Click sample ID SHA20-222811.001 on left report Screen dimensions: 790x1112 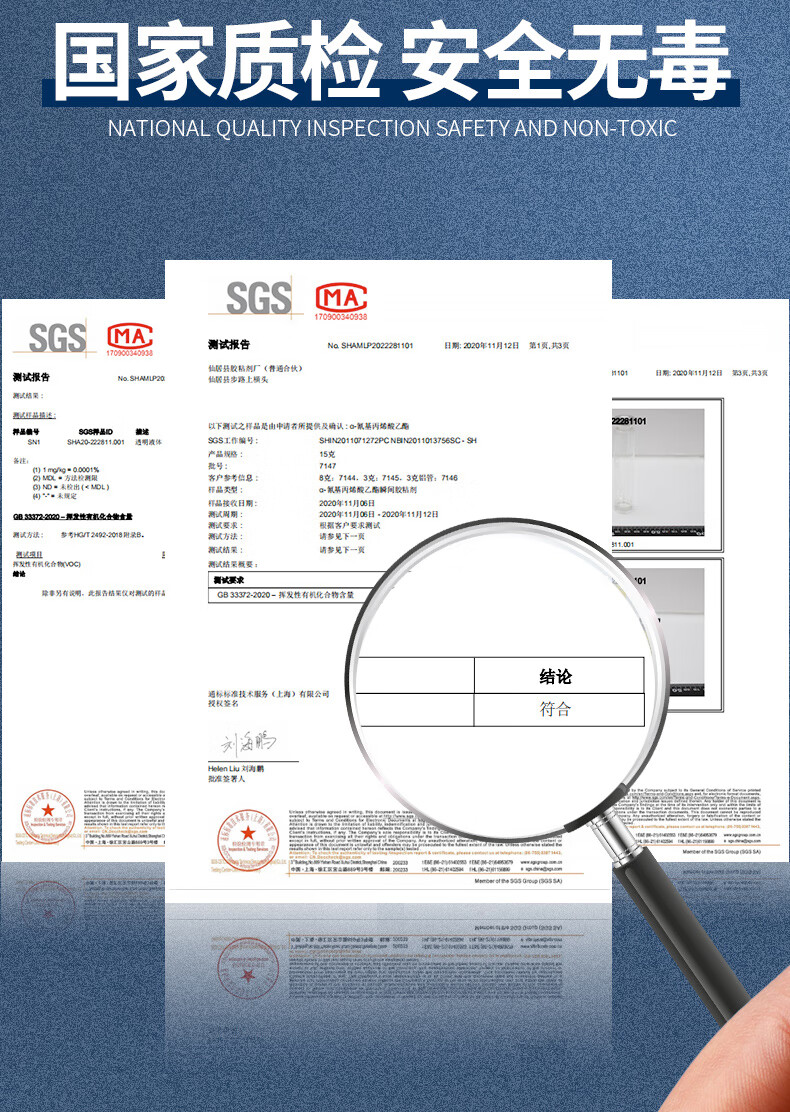point(95,442)
